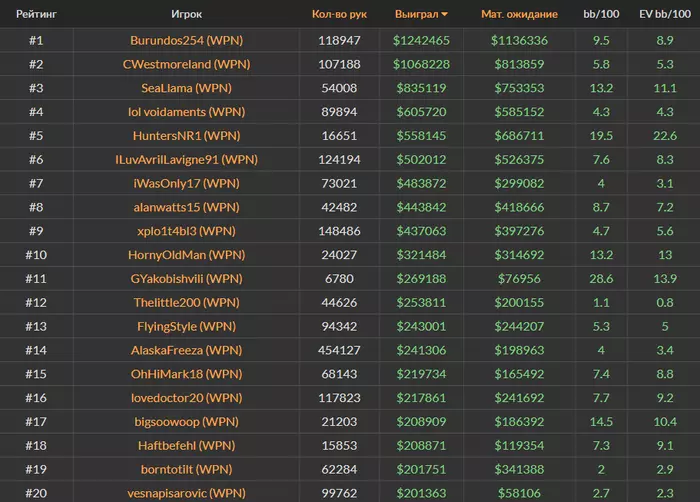Select winnings value $605720

(421, 112)
